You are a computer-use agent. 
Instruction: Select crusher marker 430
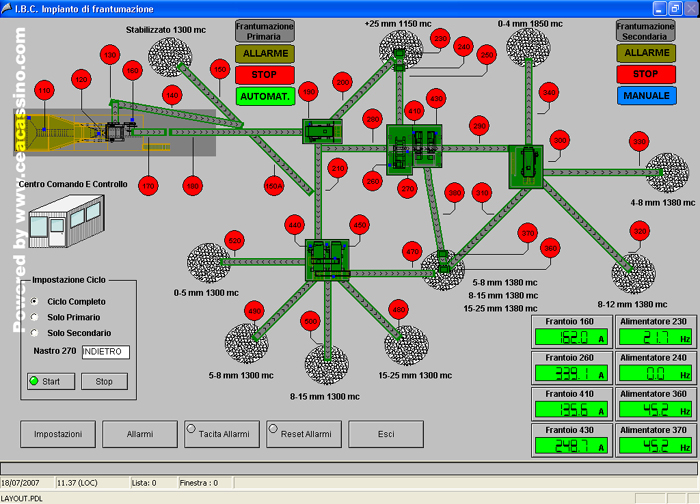pos(436,99)
